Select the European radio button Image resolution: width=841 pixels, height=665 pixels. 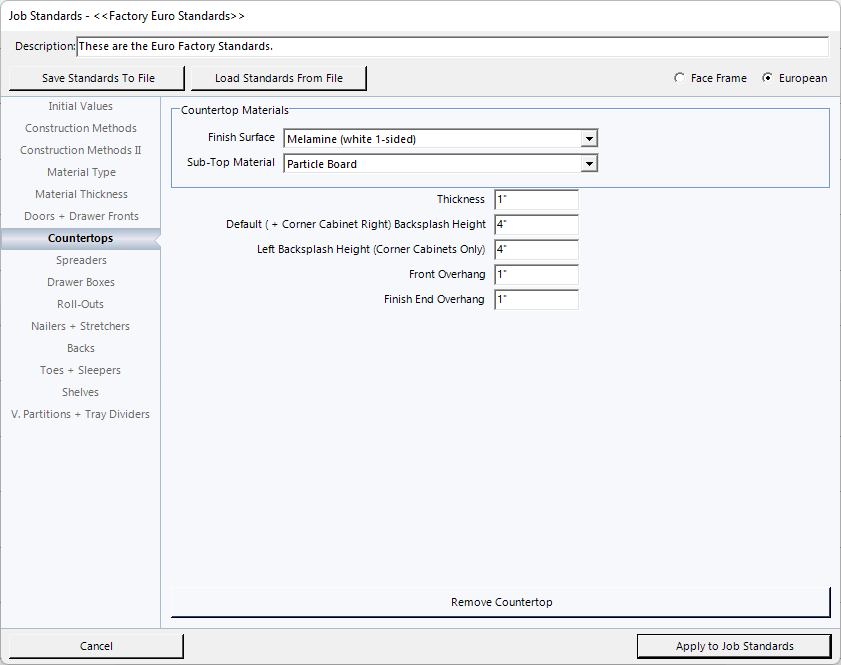pyautogui.click(x=768, y=78)
